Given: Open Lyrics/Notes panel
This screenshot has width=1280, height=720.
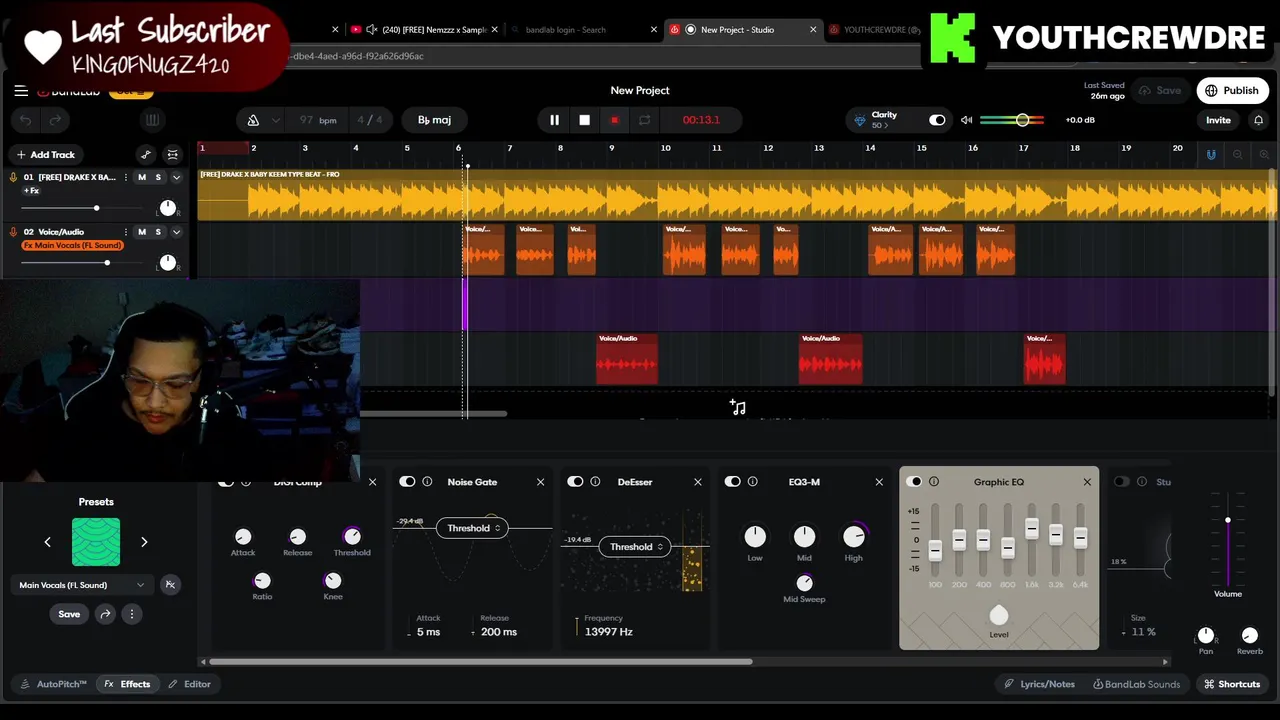Looking at the screenshot, I should tap(1039, 684).
